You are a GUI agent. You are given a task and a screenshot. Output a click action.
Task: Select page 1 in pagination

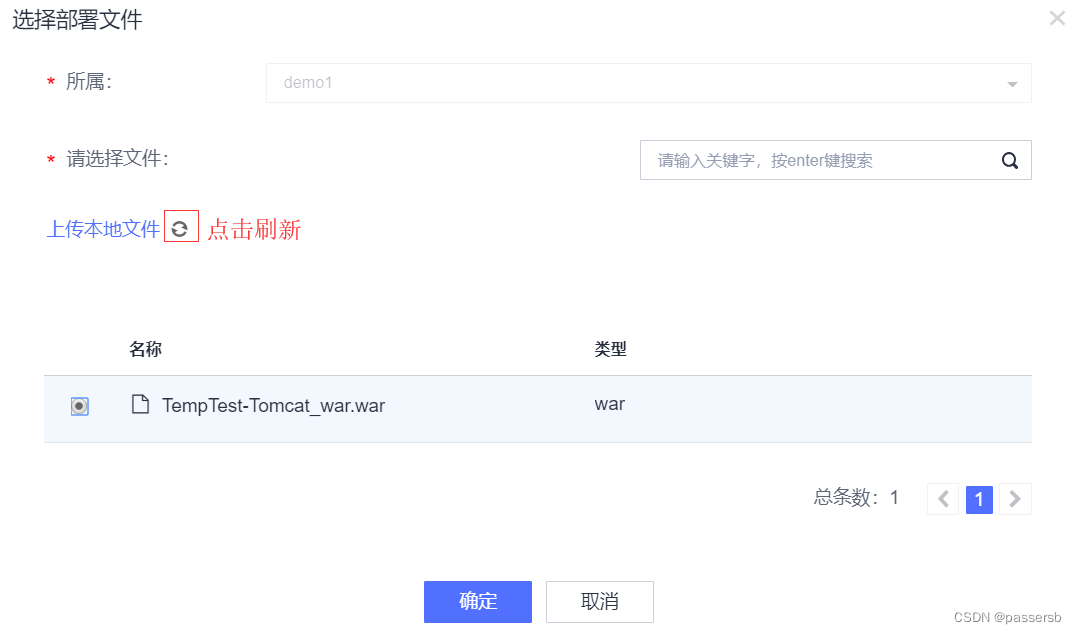979,499
